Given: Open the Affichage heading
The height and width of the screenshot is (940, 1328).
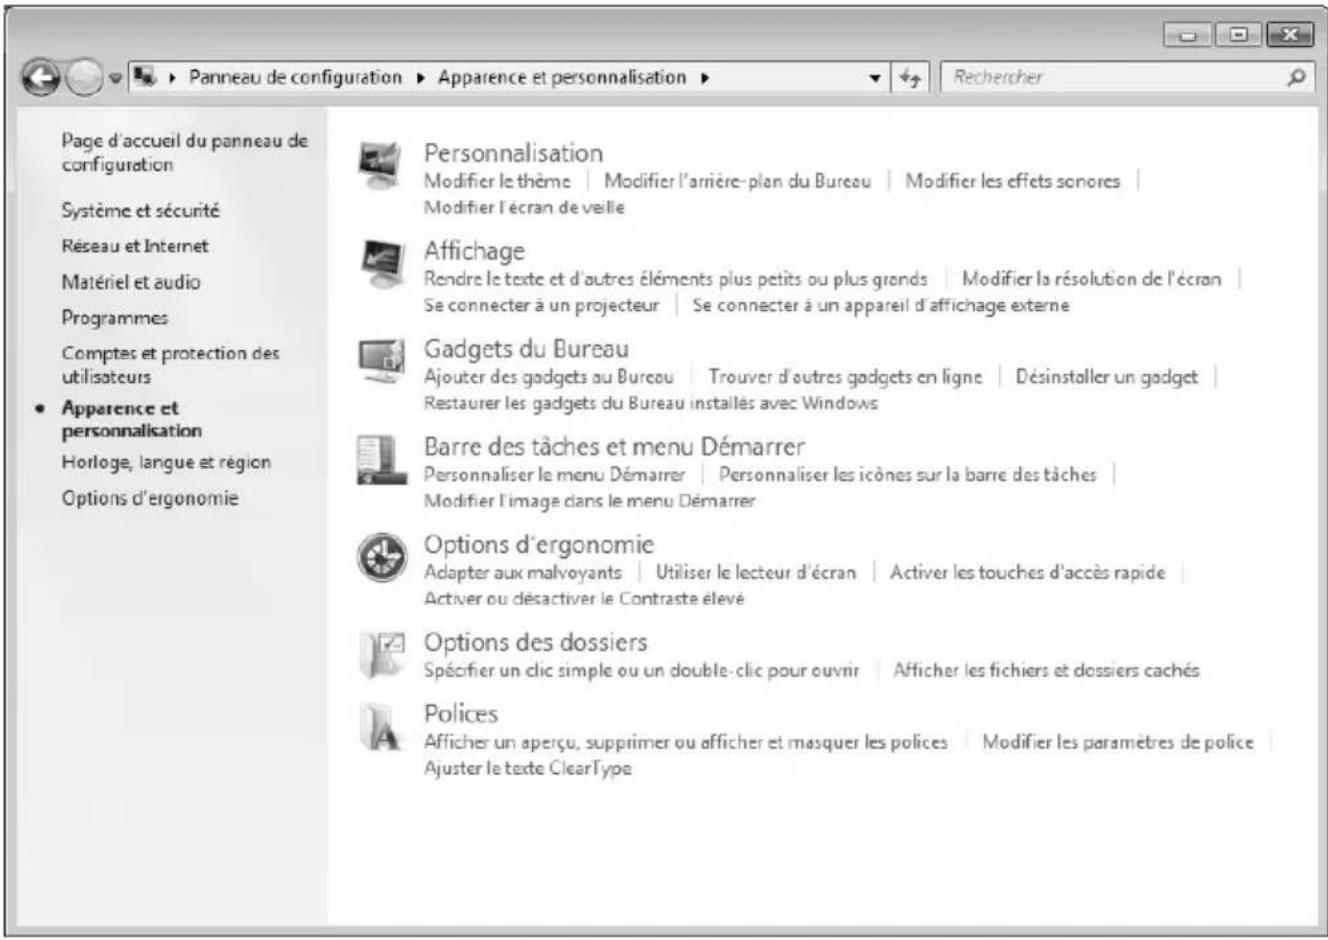Looking at the screenshot, I should coord(474,251).
